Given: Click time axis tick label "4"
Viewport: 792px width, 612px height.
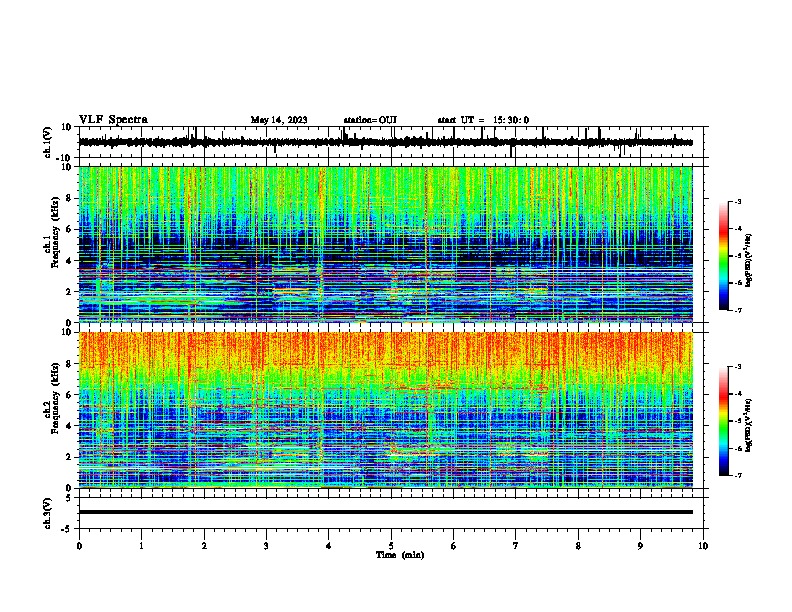Looking at the screenshot, I should click(329, 546).
